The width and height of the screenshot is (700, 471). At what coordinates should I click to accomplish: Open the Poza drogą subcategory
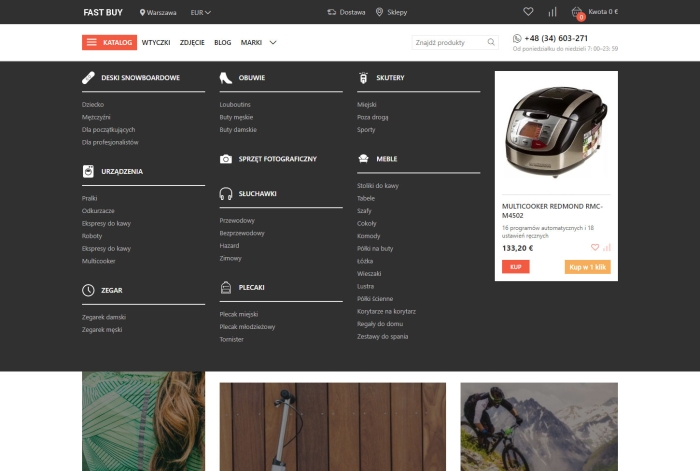[x=373, y=117]
